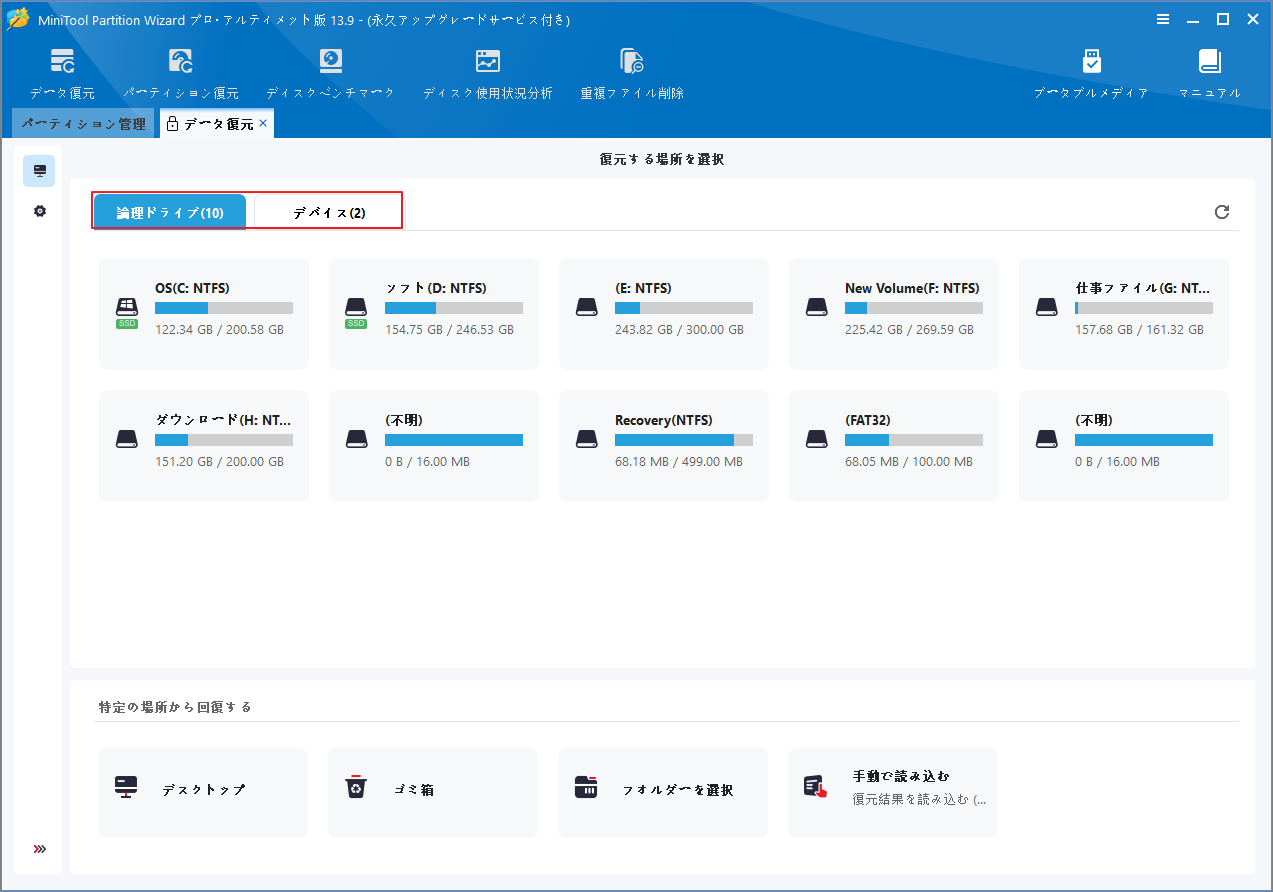The width and height of the screenshot is (1273, 892).
Task: Click the Recovery(NTFS) drive icon
Action: (x=586, y=438)
